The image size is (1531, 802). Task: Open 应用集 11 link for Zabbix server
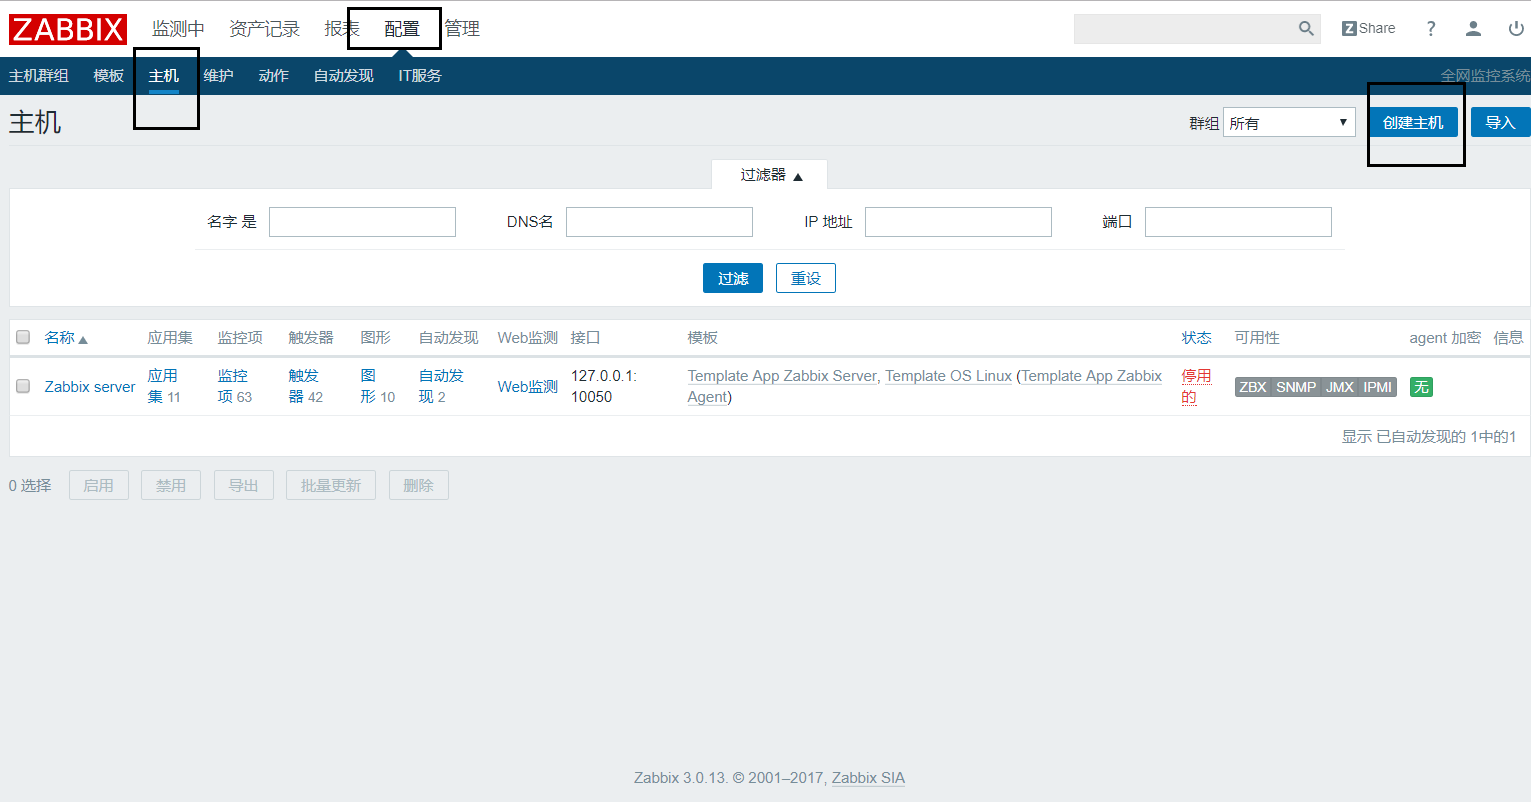tap(164, 386)
